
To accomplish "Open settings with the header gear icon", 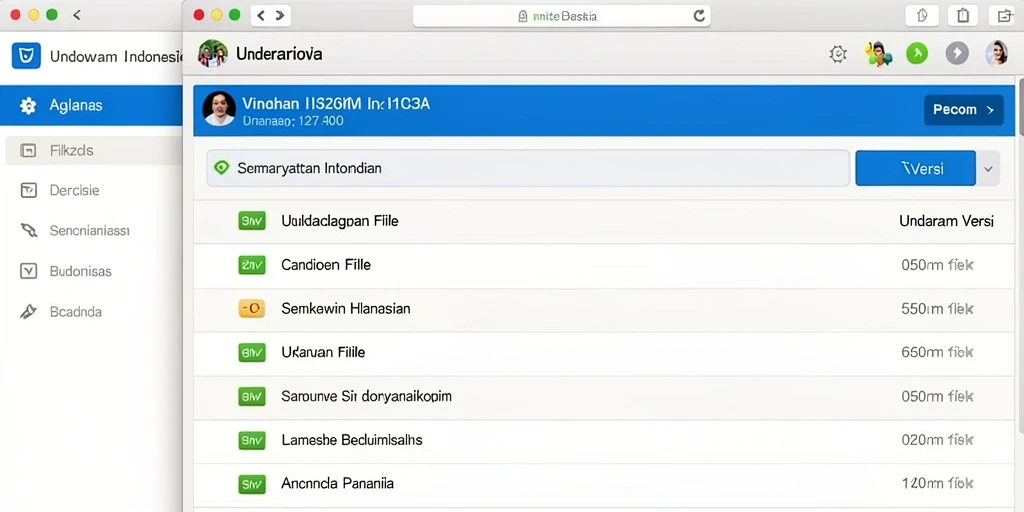I will (x=838, y=54).
